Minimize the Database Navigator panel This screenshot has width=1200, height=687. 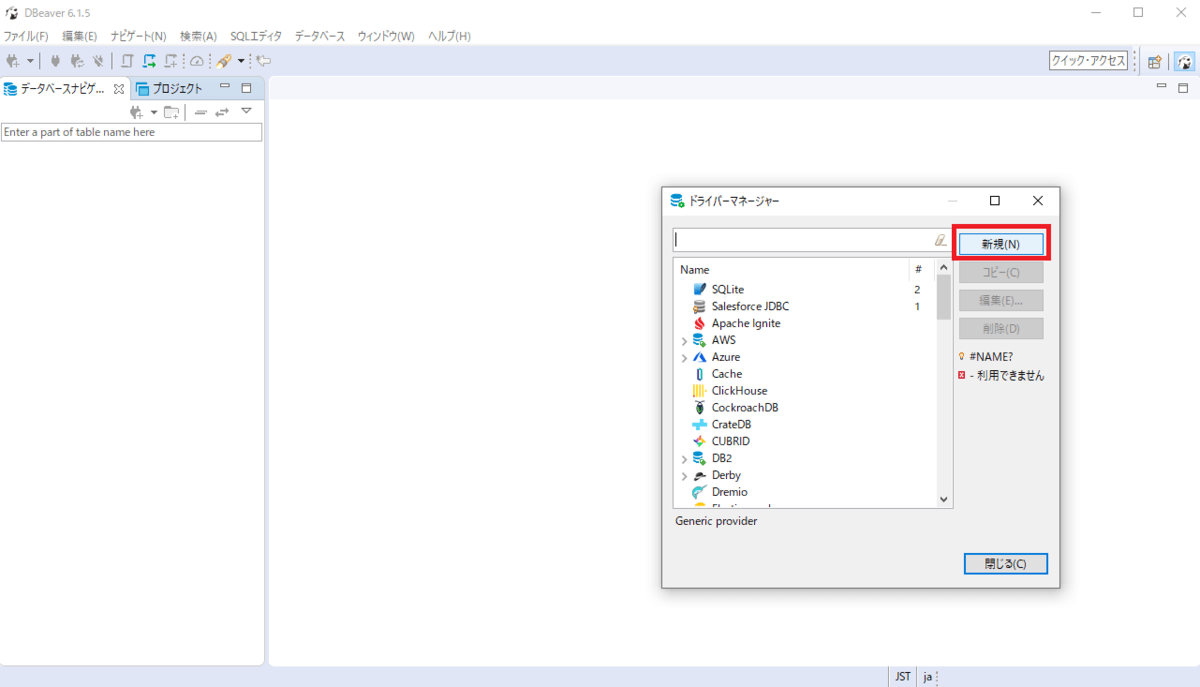(x=225, y=87)
